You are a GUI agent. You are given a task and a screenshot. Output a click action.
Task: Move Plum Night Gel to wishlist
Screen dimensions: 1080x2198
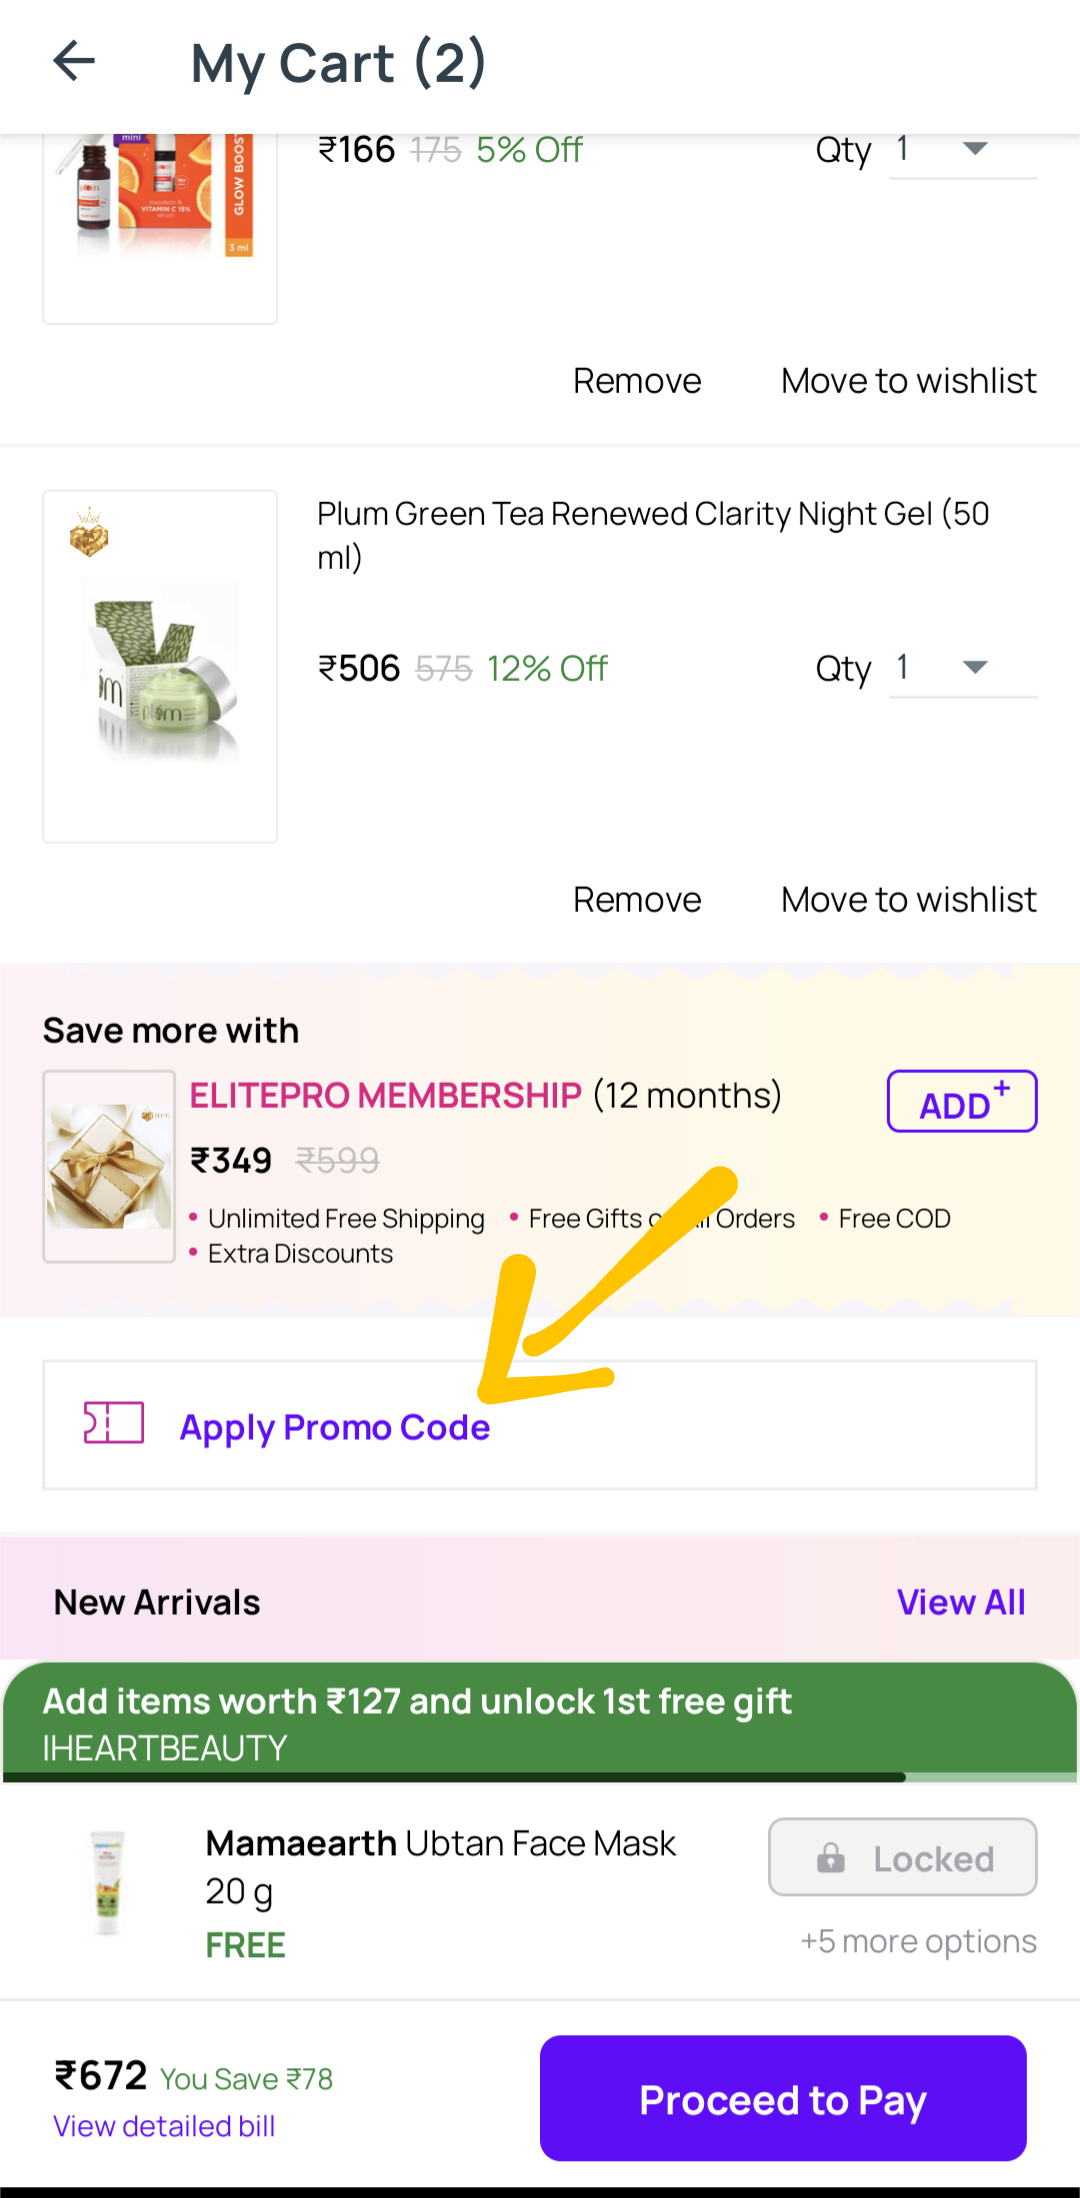point(908,900)
